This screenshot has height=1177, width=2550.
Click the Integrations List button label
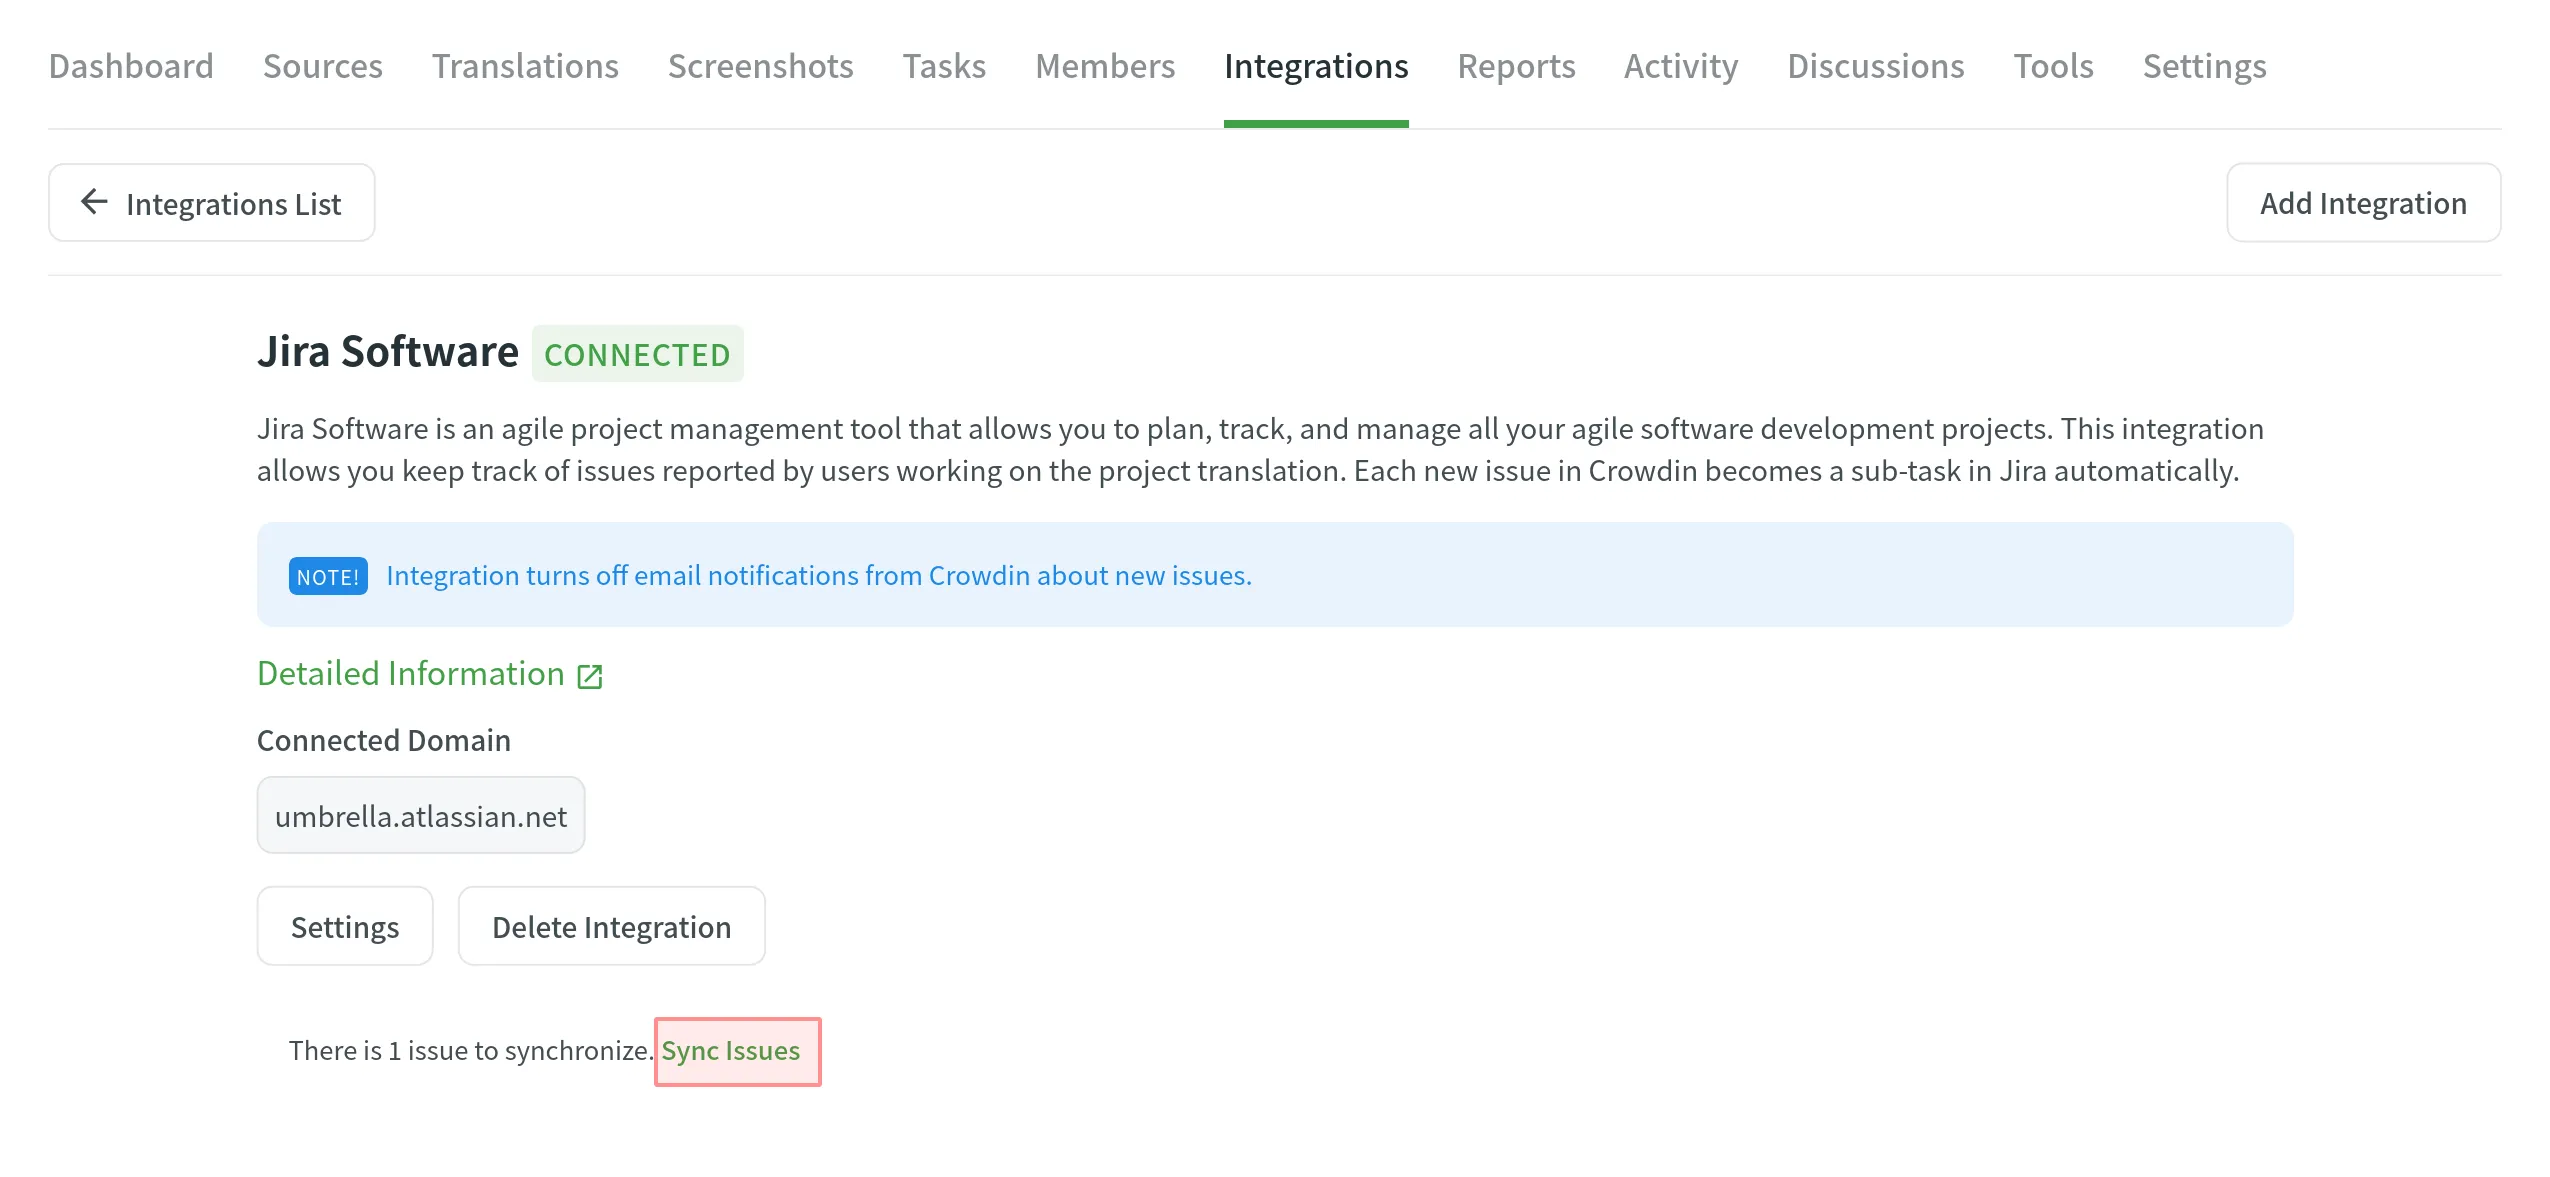click(233, 204)
